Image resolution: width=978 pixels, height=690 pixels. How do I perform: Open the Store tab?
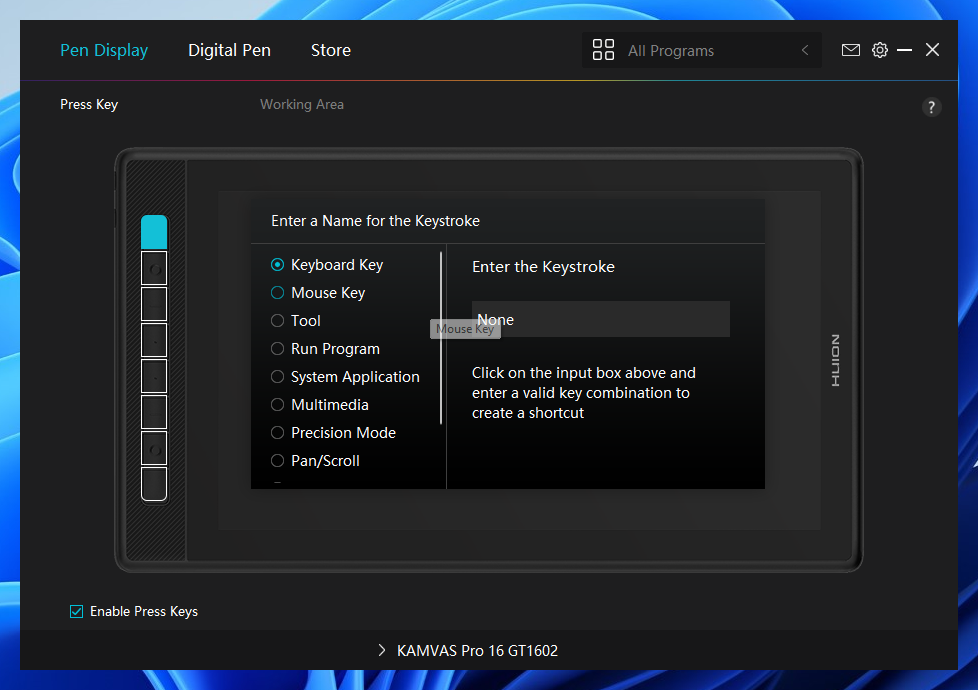pos(331,50)
